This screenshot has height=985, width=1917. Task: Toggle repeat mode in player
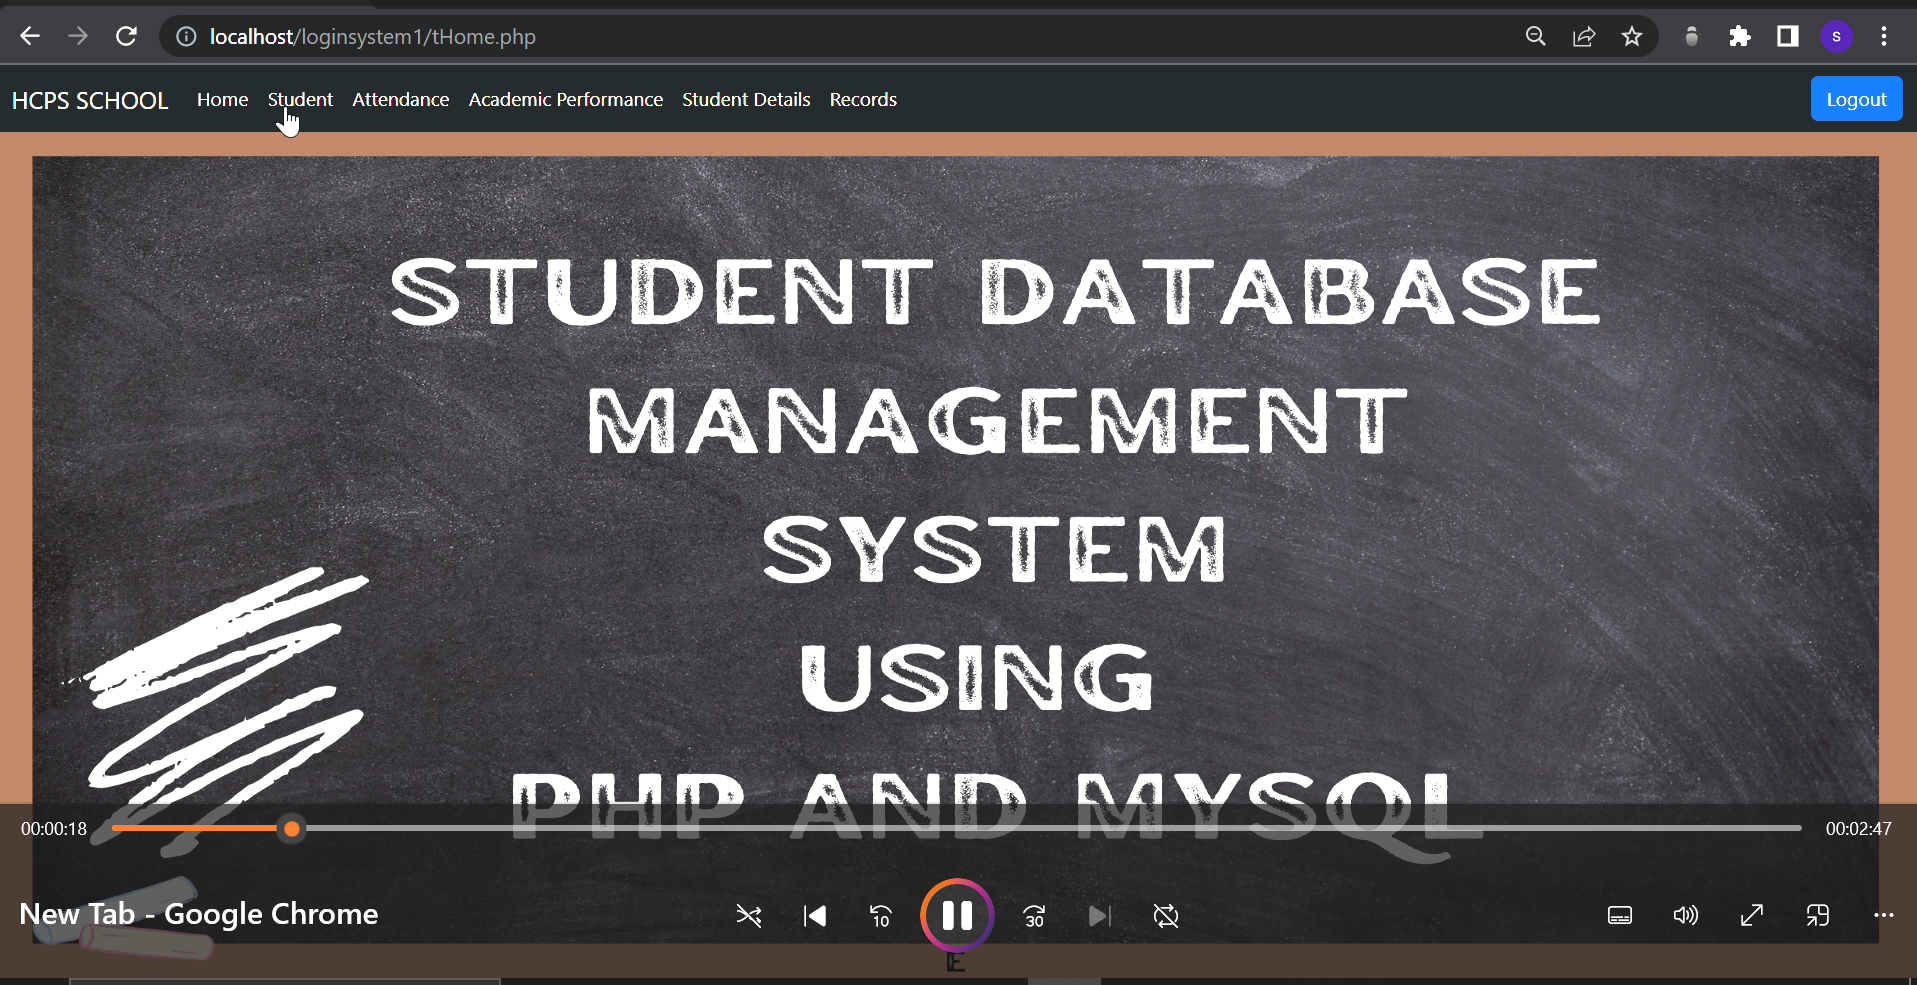pos(1166,916)
